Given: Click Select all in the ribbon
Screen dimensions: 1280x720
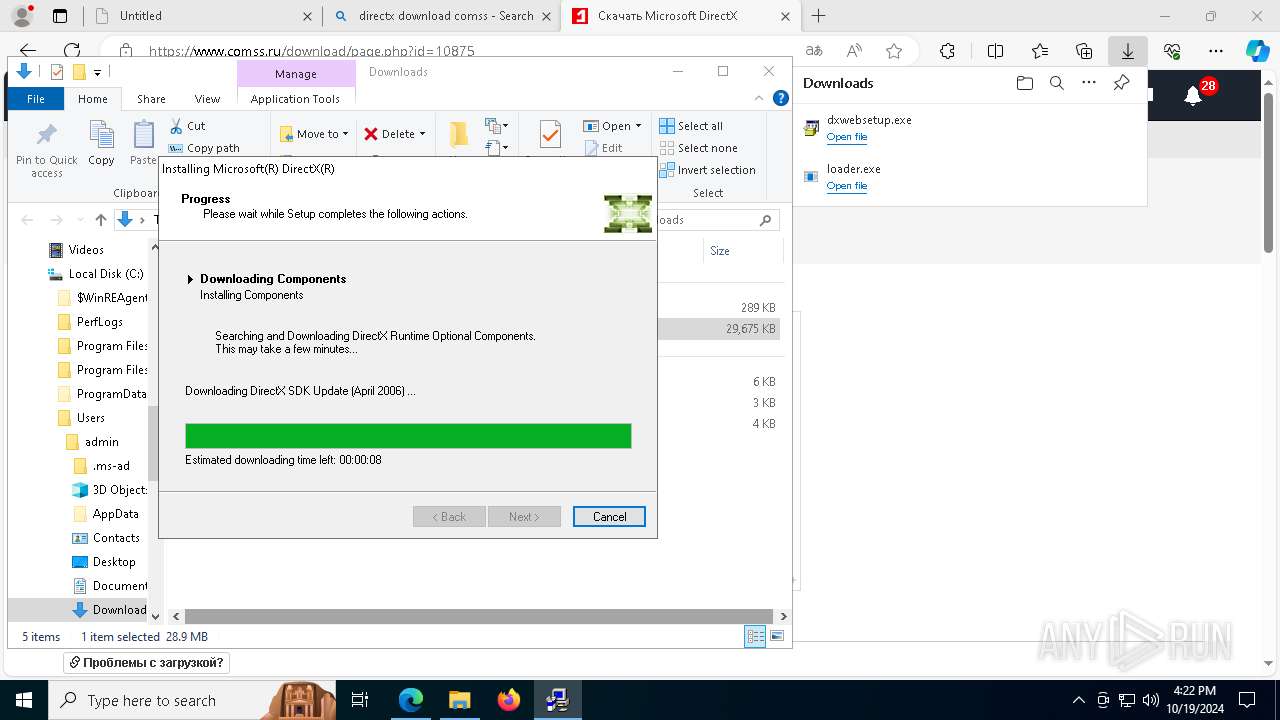Looking at the screenshot, I should click(690, 126).
